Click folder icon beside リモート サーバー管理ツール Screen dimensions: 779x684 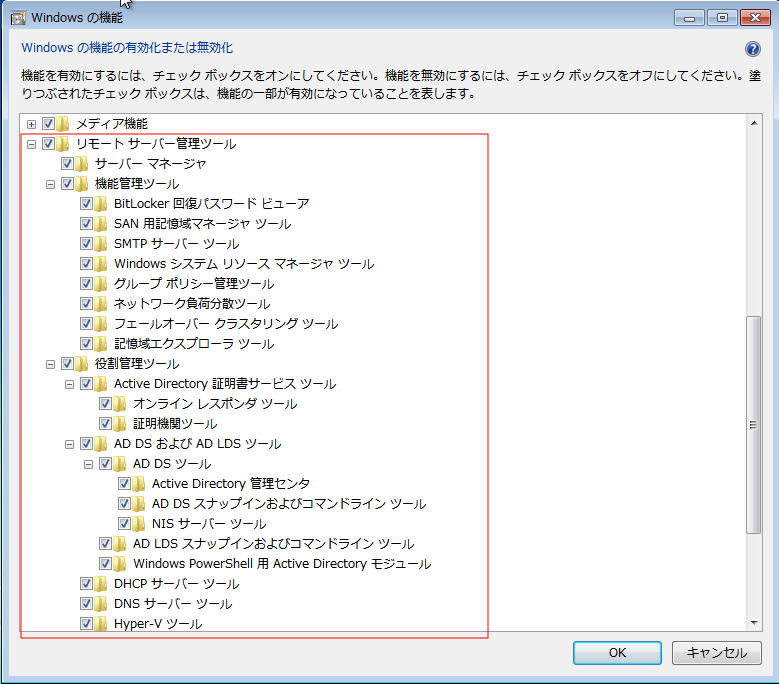click(x=63, y=144)
